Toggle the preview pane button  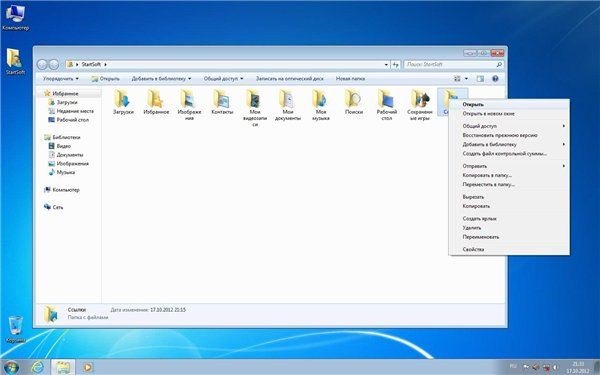[480, 79]
